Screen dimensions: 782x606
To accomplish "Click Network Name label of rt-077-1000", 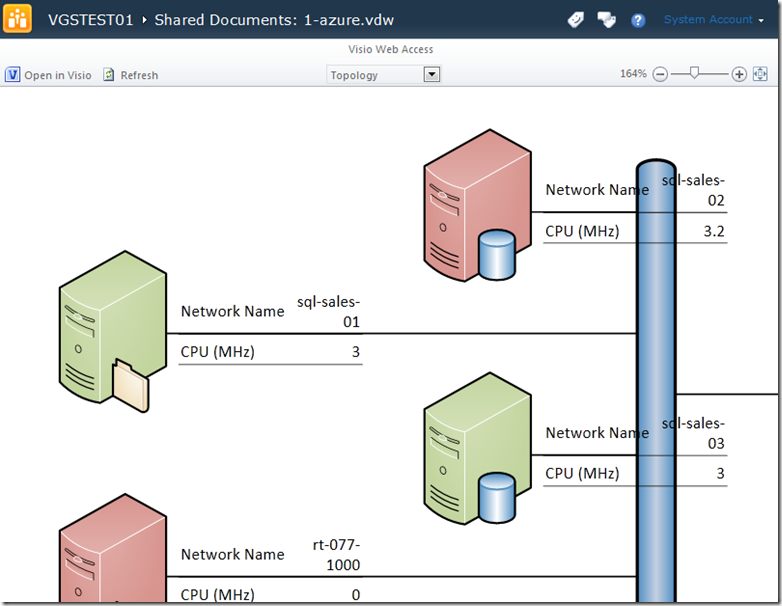I will (x=232, y=554).
